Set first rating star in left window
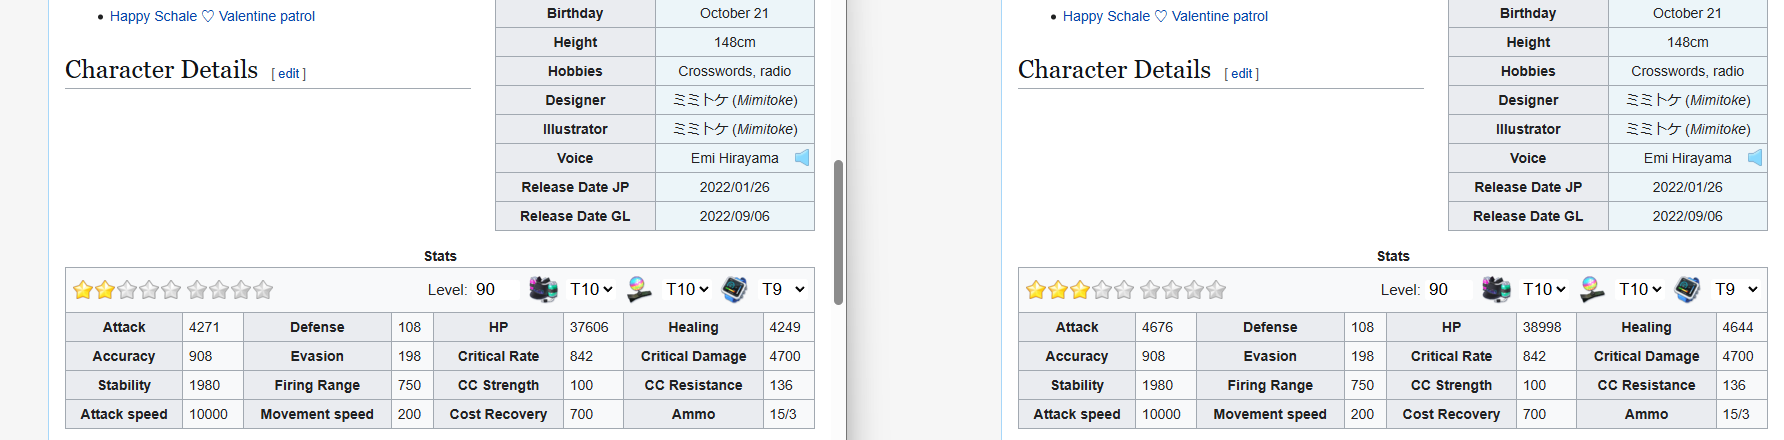 pos(83,290)
